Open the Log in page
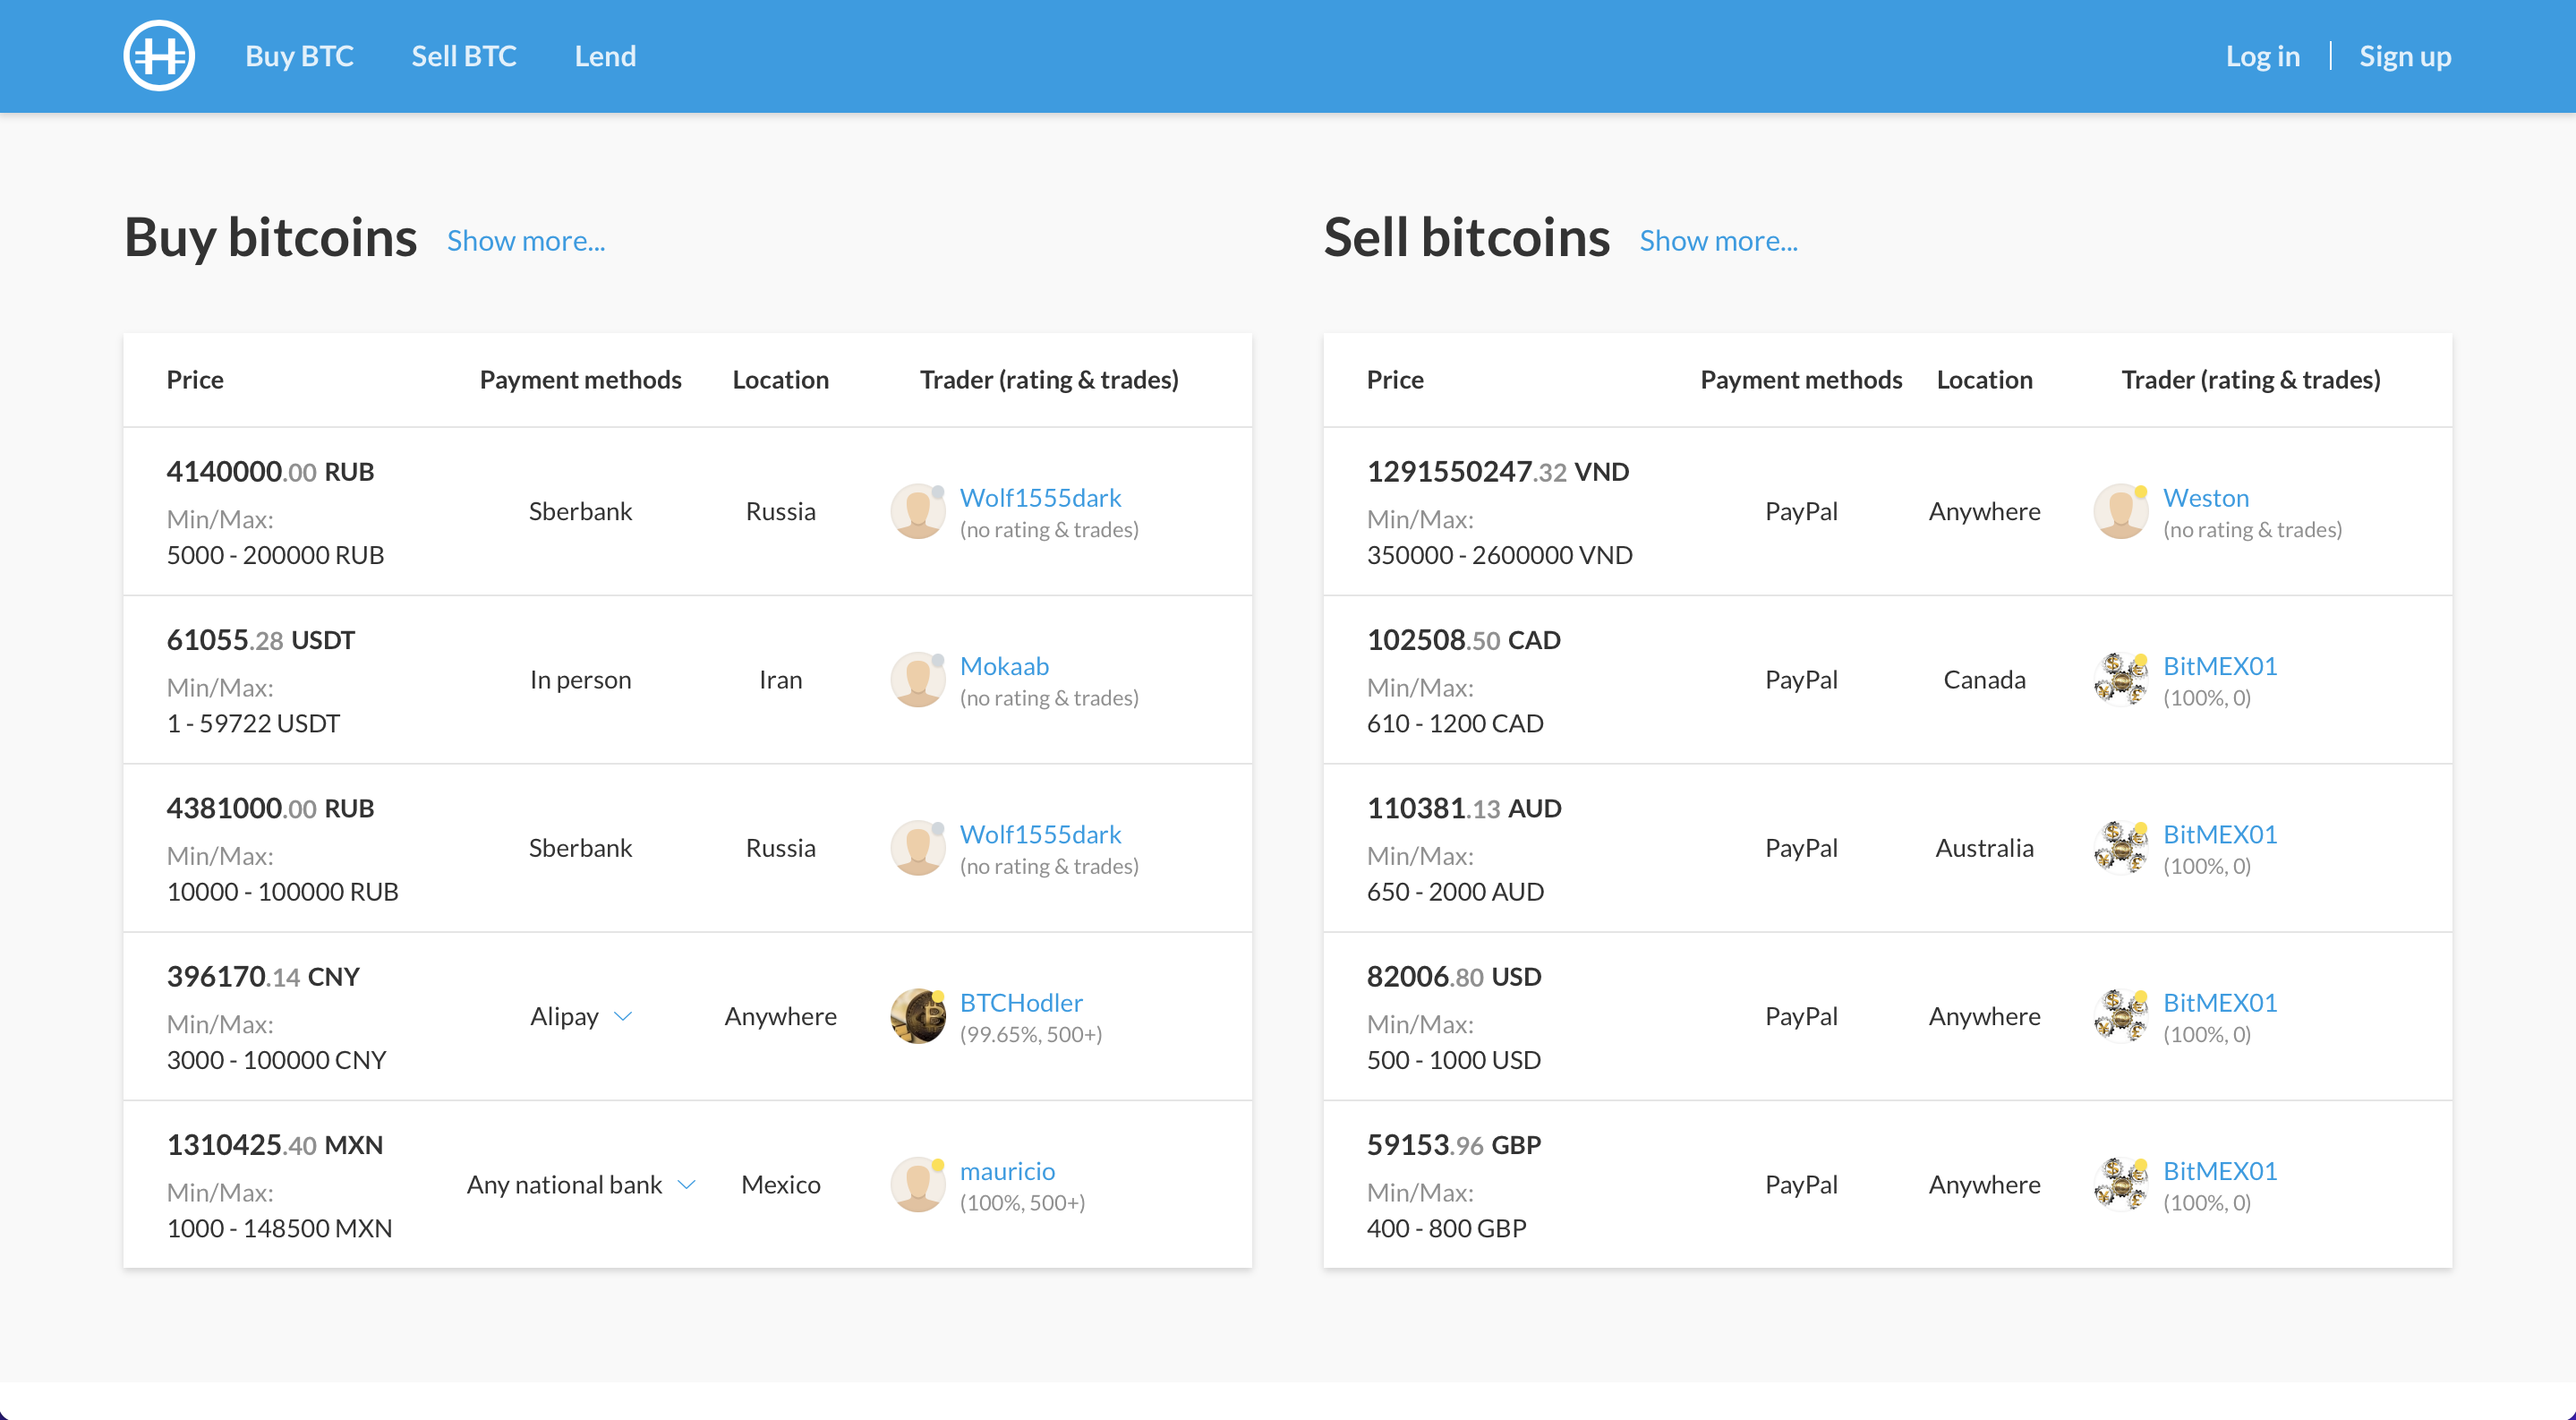 [x=2263, y=56]
